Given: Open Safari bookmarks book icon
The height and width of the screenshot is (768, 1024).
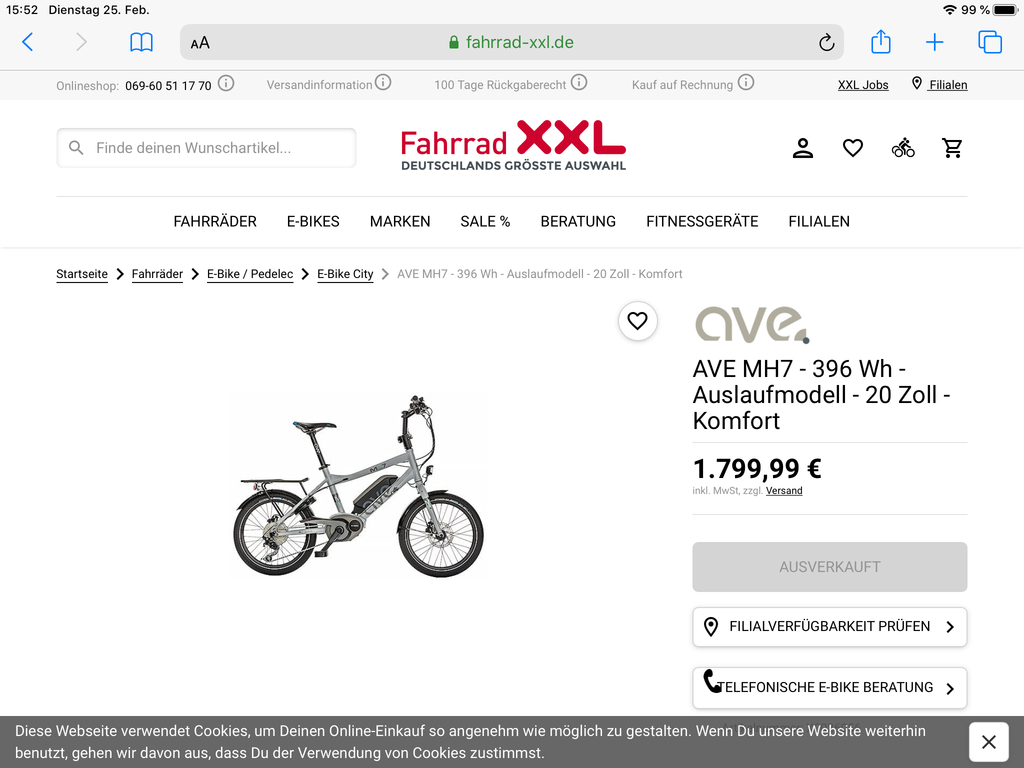Looking at the screenshot, I should pos(141,42).
